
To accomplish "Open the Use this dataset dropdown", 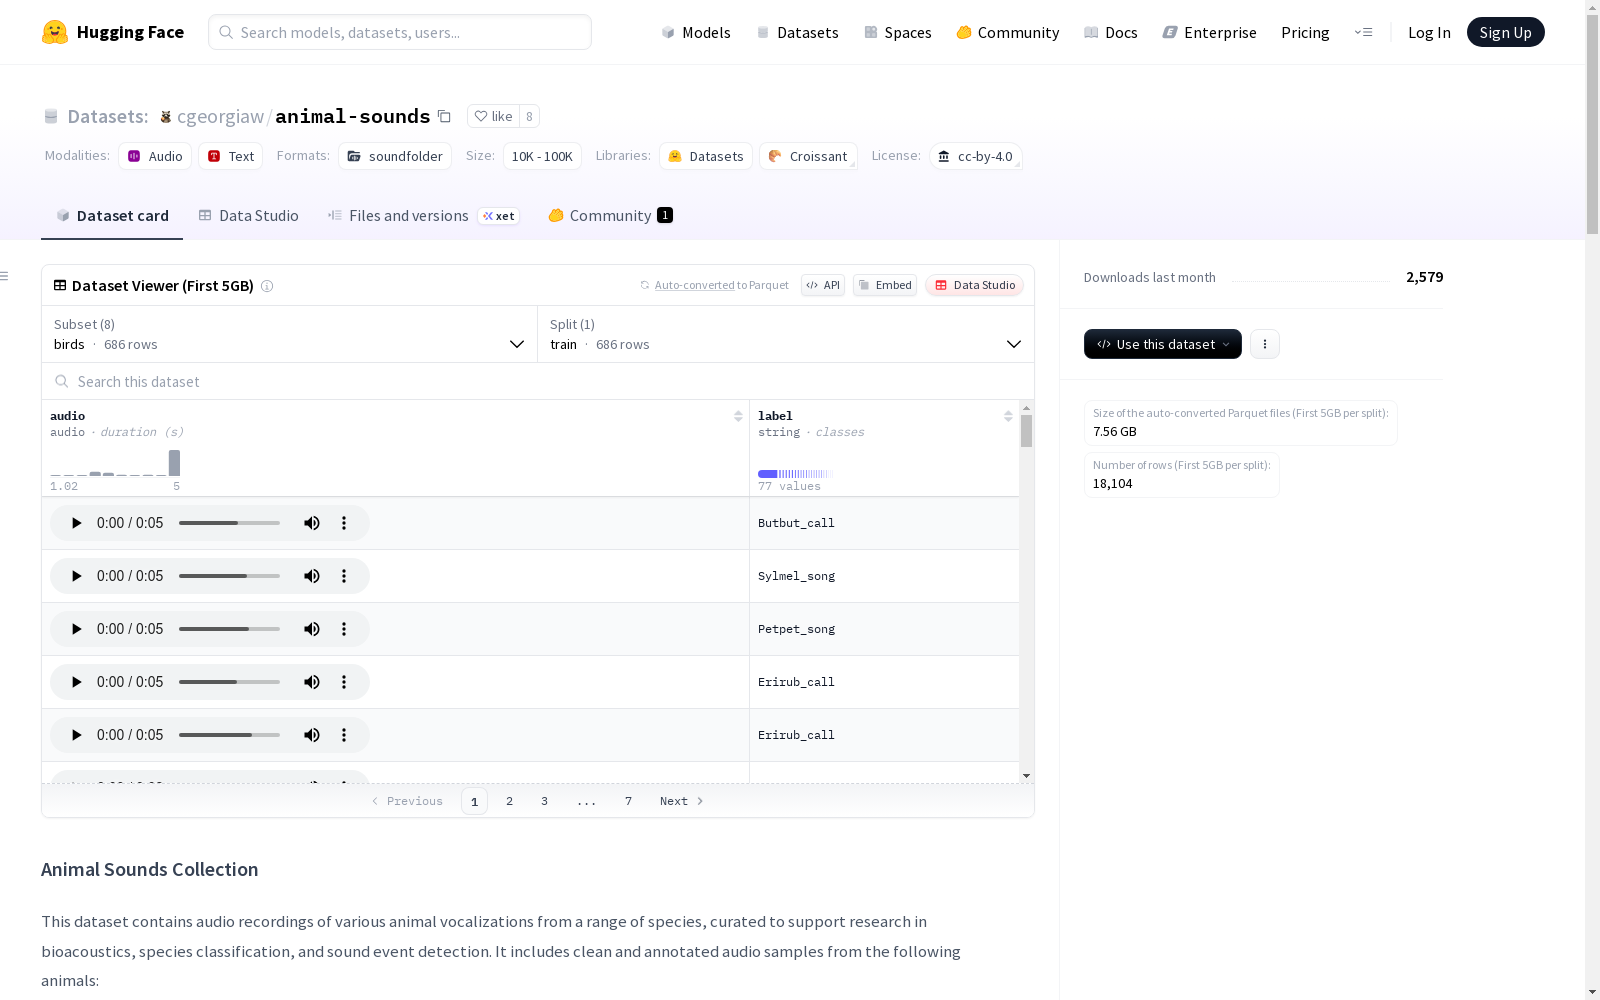I will [x=1162, y=344].
